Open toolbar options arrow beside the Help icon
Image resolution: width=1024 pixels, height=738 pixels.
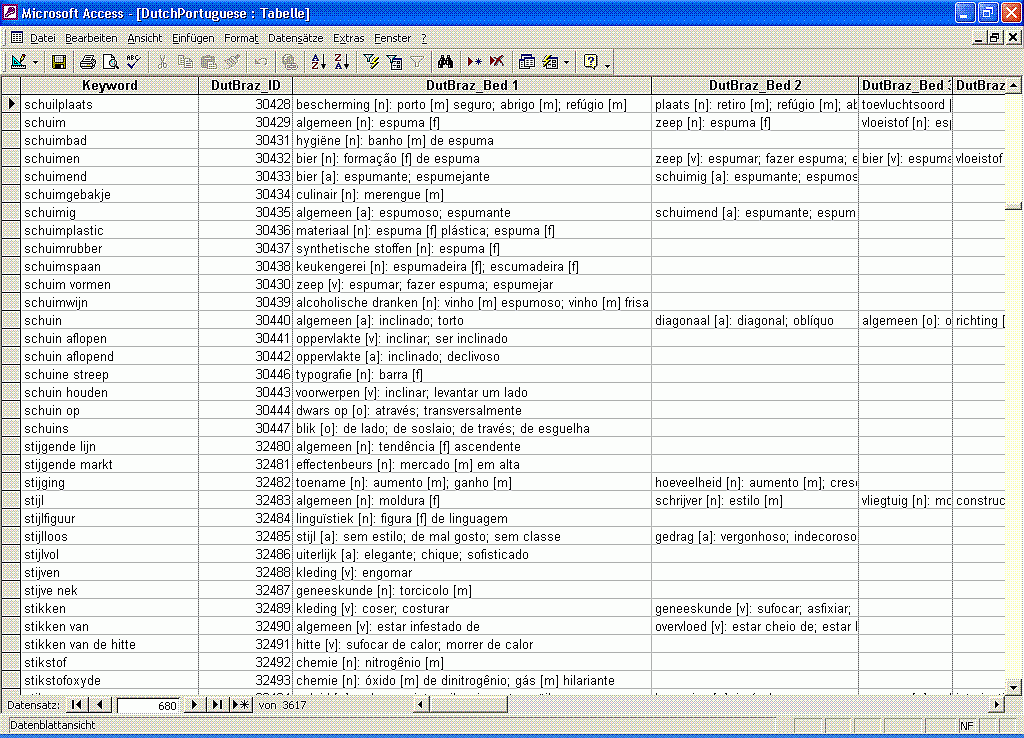(607, 65)
